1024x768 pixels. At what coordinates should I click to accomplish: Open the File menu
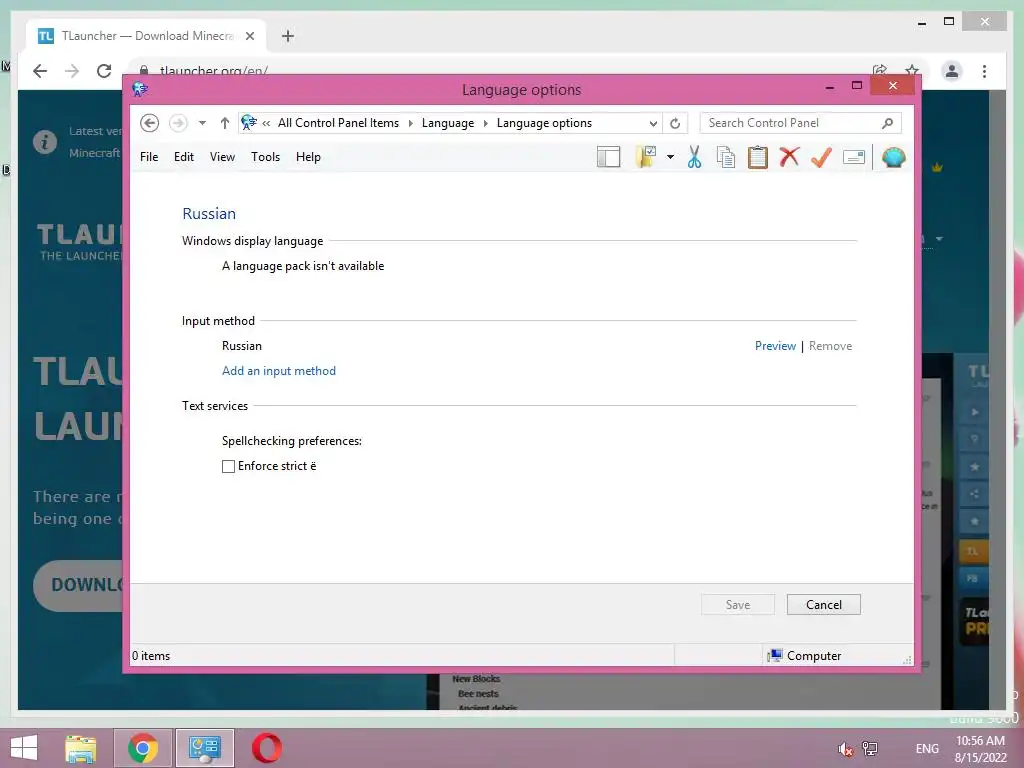click(x=149, y=157)
